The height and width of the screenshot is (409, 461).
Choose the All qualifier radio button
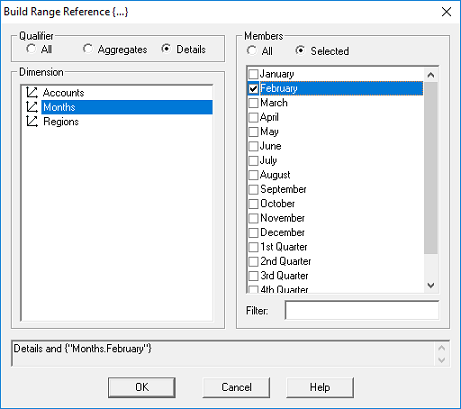click(x=31, y=49)
